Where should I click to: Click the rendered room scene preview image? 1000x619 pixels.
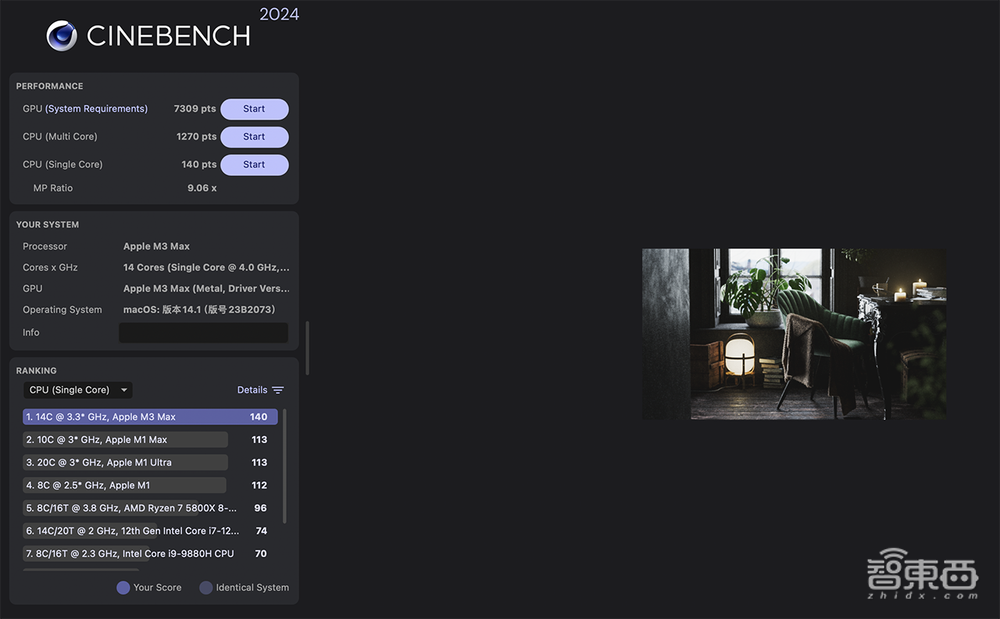coord(794,334)
